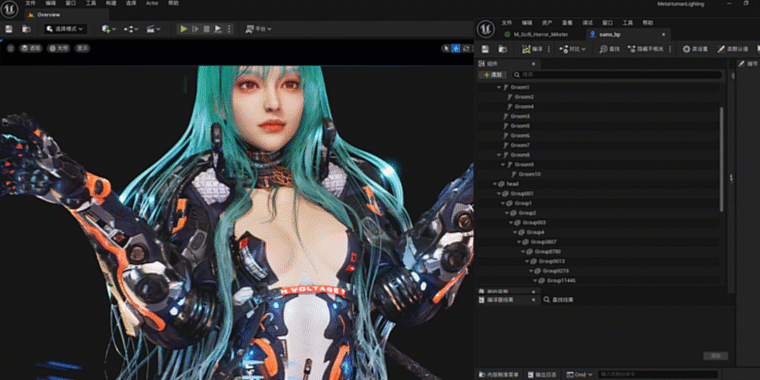Screen dimensions: 760x380
Task: Collapse the Groom1 tree node
Action: 499,87
